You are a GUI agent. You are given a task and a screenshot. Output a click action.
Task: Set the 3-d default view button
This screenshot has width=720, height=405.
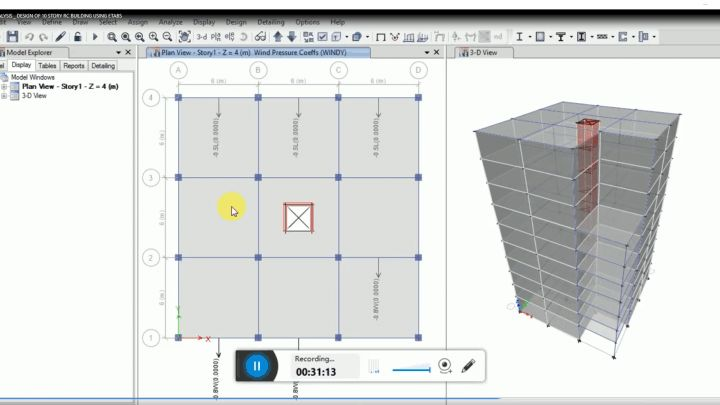coord(202,37)
